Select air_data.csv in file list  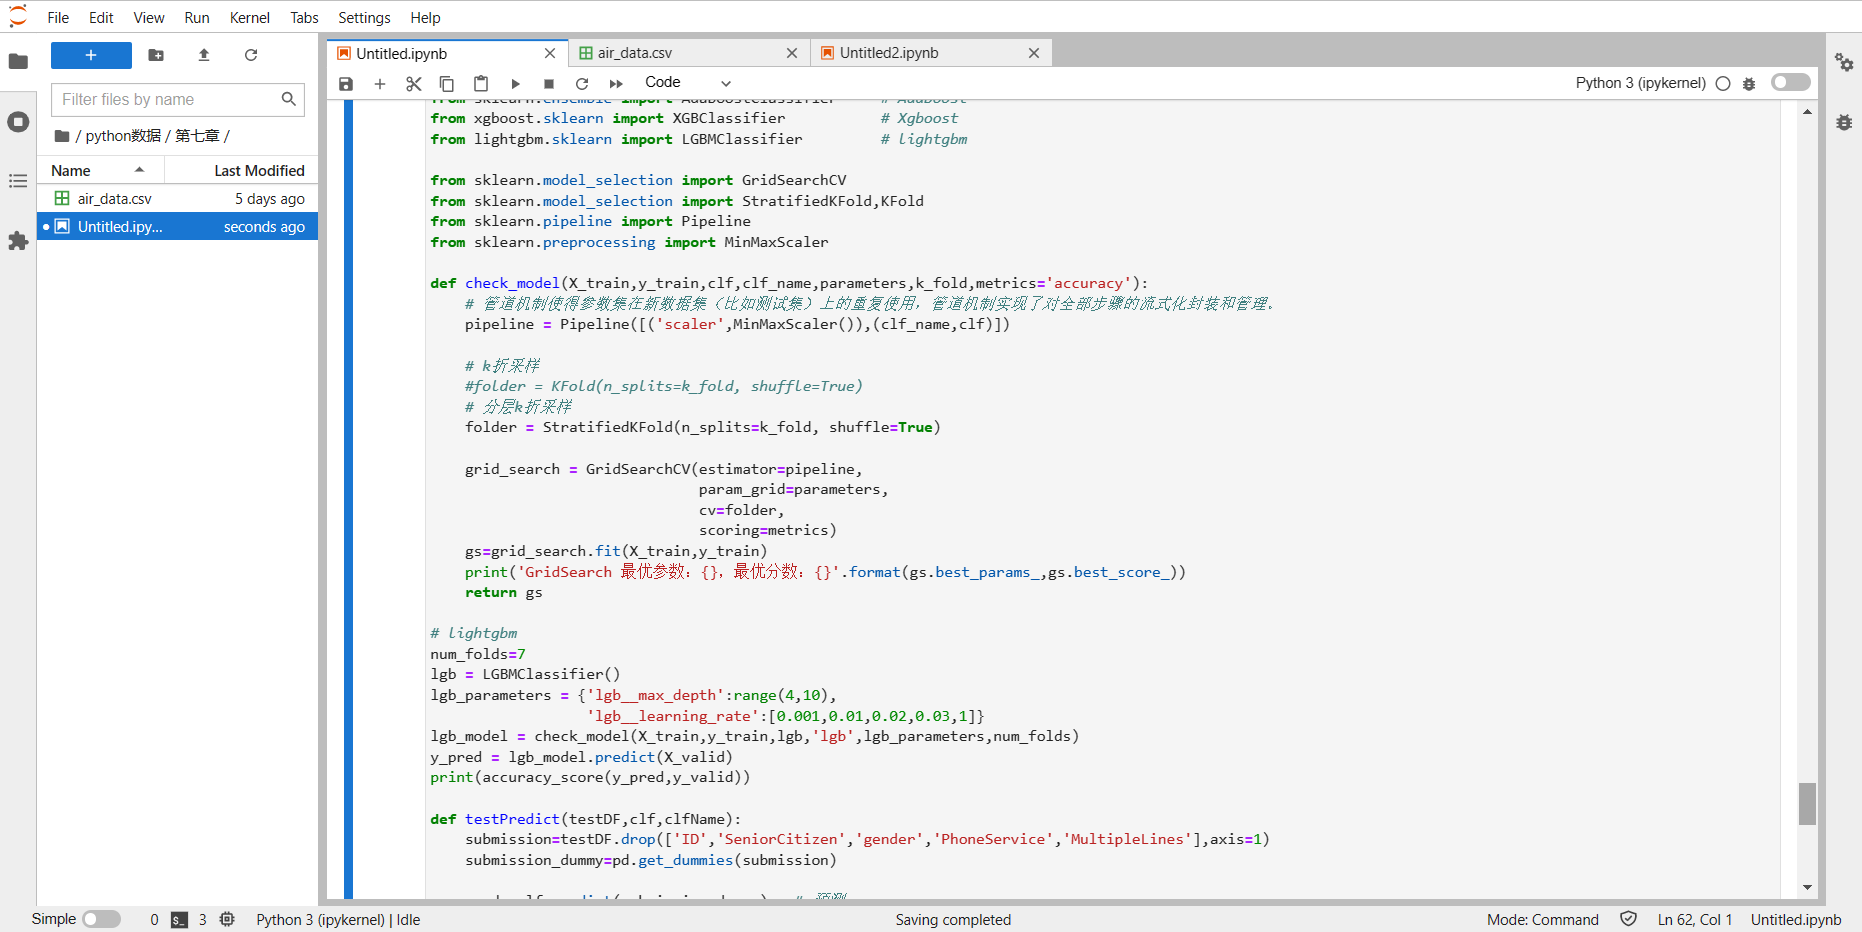(x=178, y=199)
